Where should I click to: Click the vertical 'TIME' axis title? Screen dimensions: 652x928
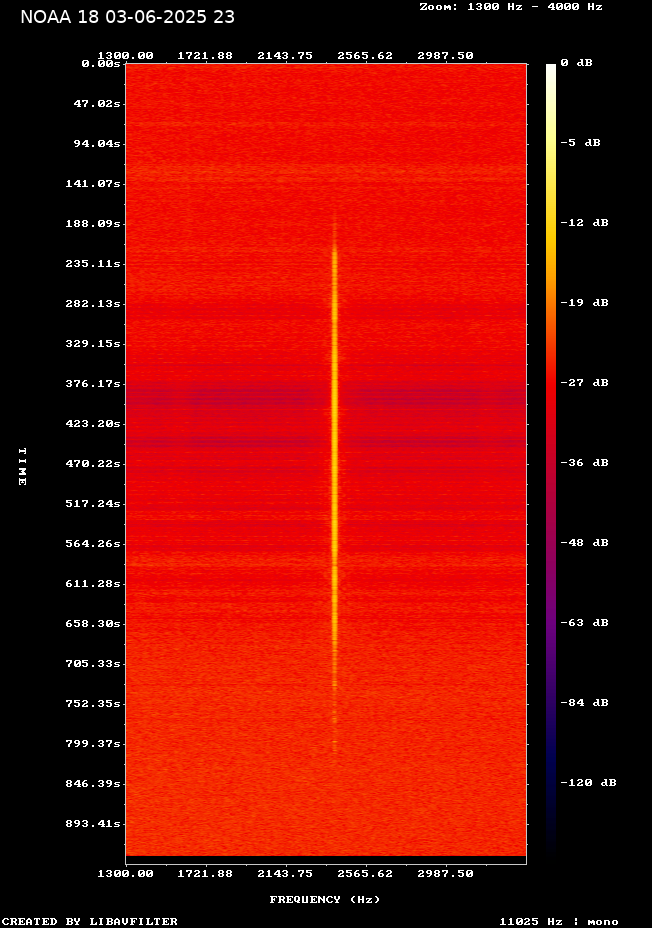click(x=22, y=467)
